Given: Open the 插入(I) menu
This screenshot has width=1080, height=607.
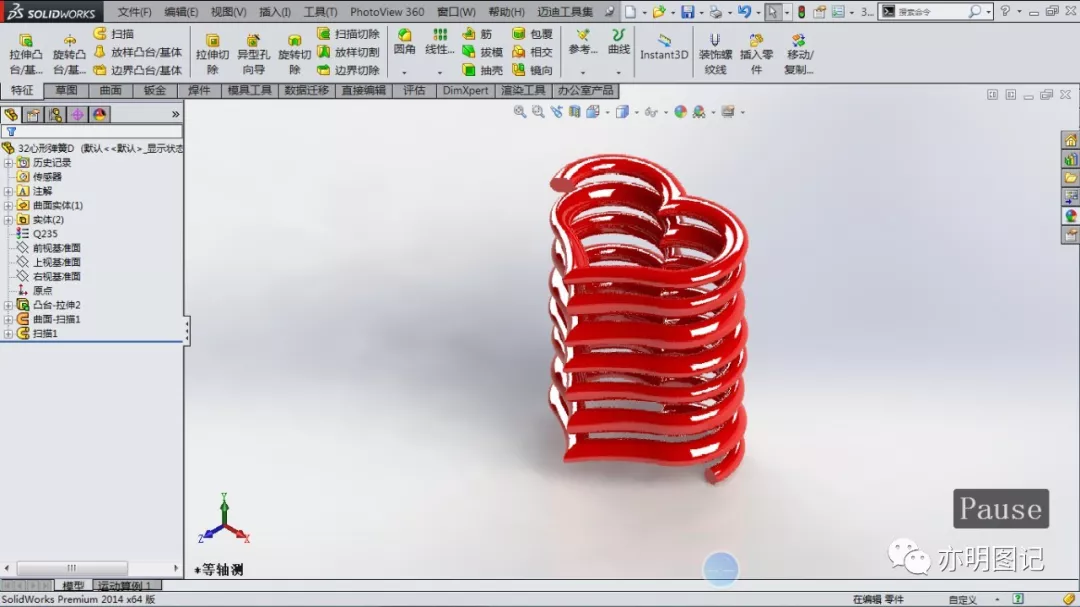Looking at the screenshot, I should tap(275, 12).
